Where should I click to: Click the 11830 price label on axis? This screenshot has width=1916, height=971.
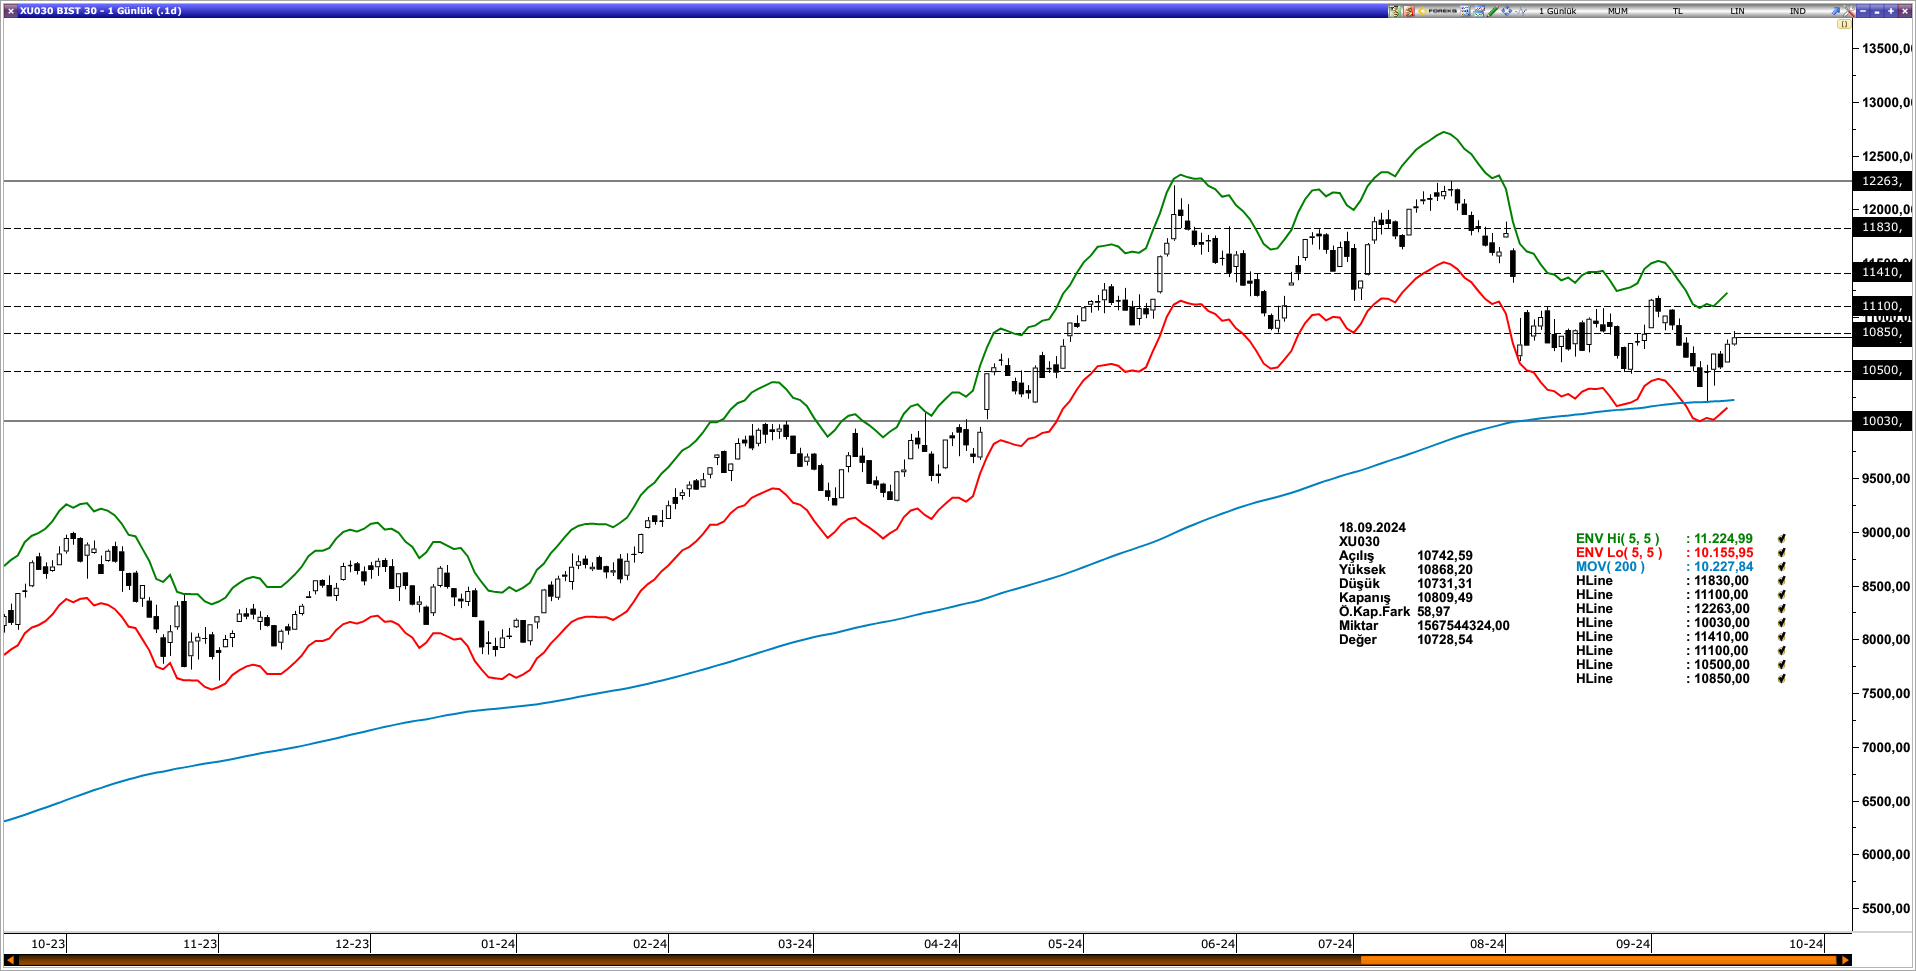click(1881, 228)
